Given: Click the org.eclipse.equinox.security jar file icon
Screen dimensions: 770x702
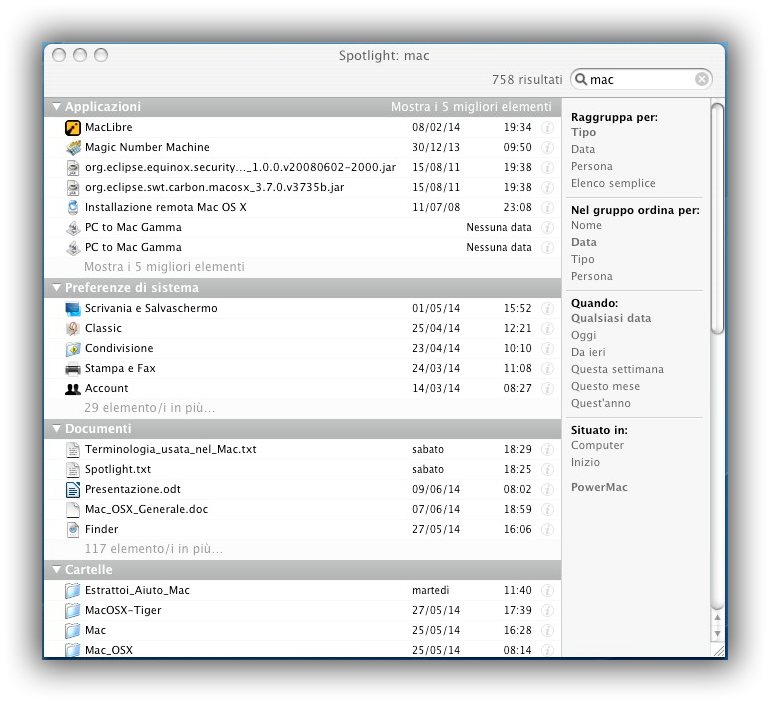Looking at the screenshot, I should (x=73, y=167).
